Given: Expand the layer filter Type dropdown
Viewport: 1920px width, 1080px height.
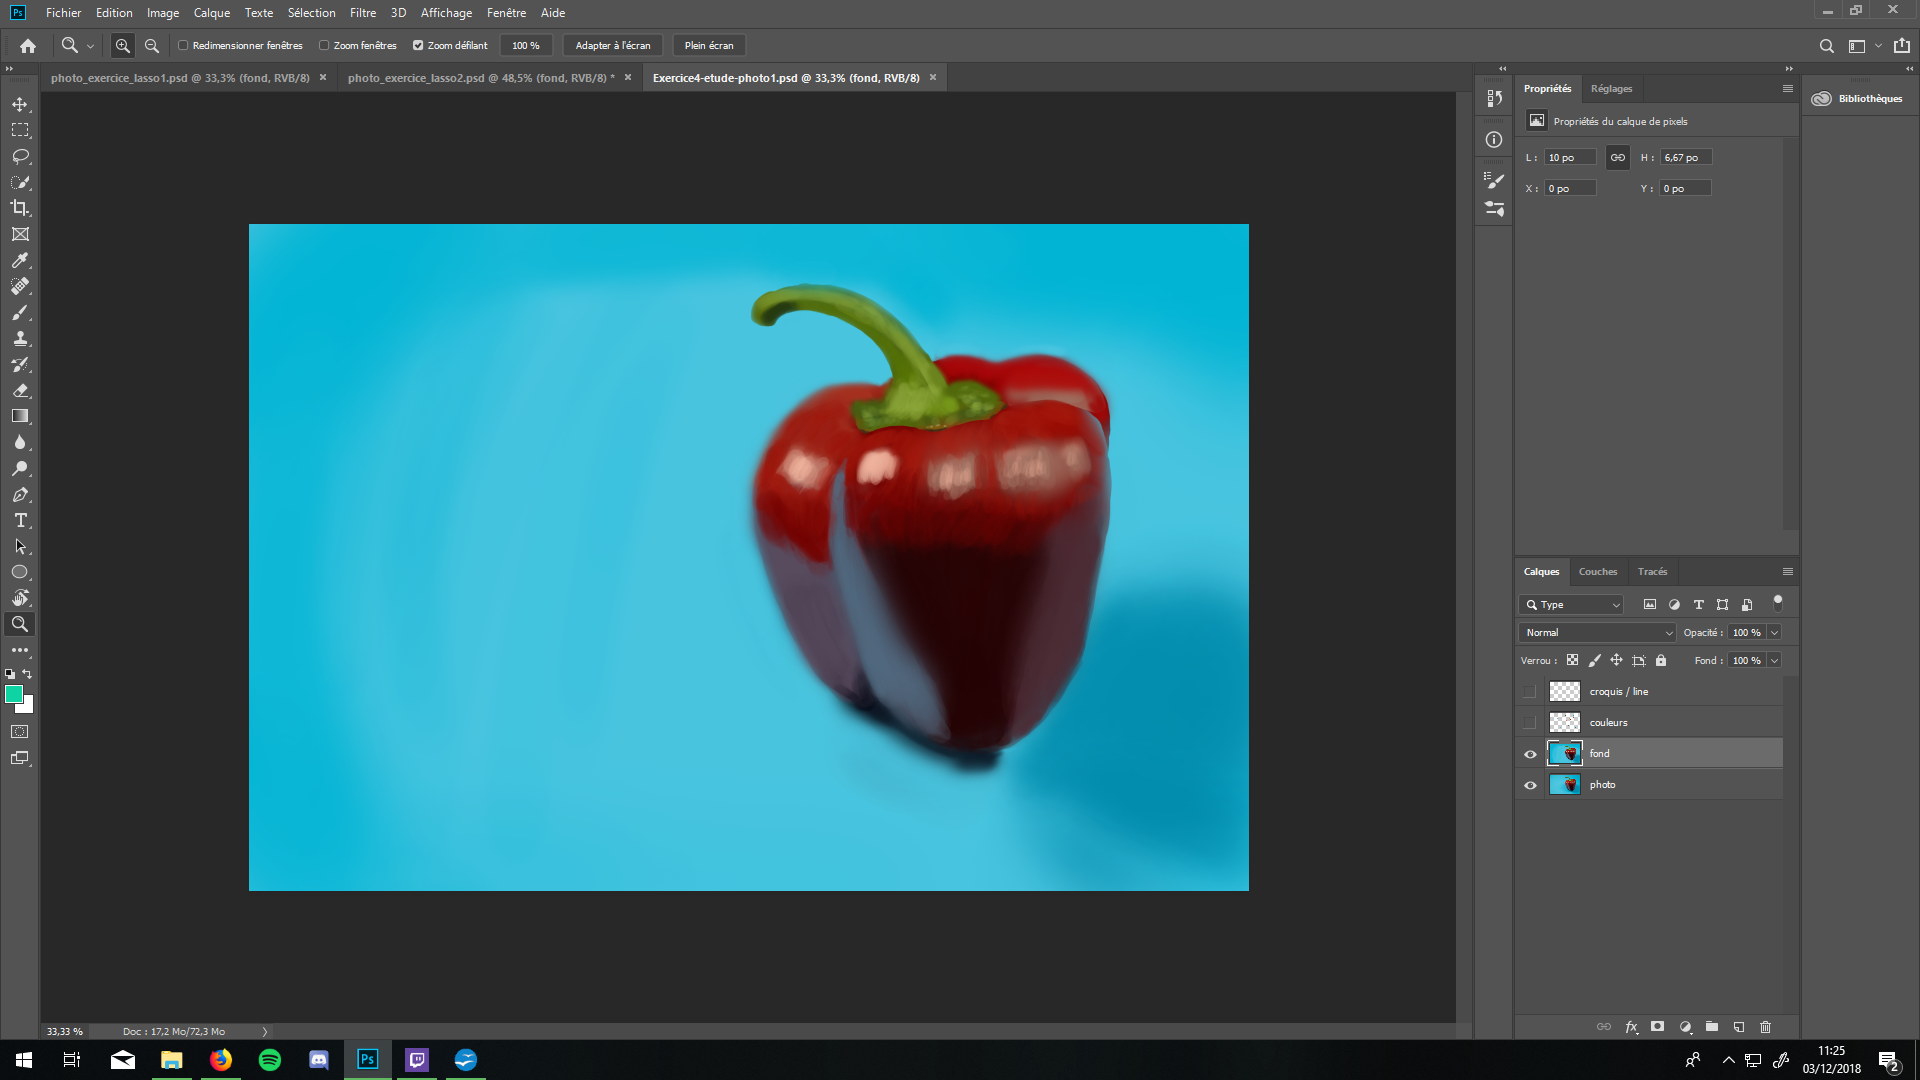Looking at the screenshot, I should pos(1614,604).
